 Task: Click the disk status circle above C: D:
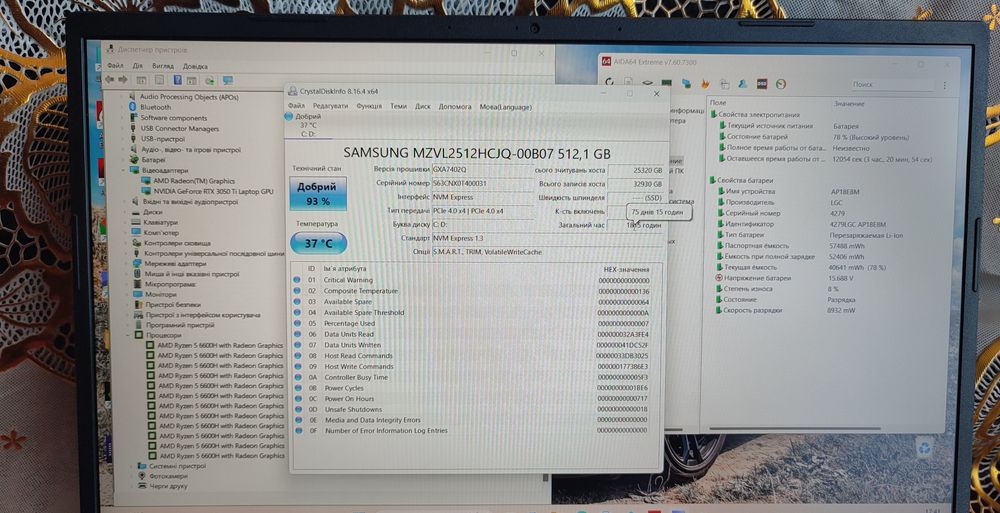tap(289, 117)
